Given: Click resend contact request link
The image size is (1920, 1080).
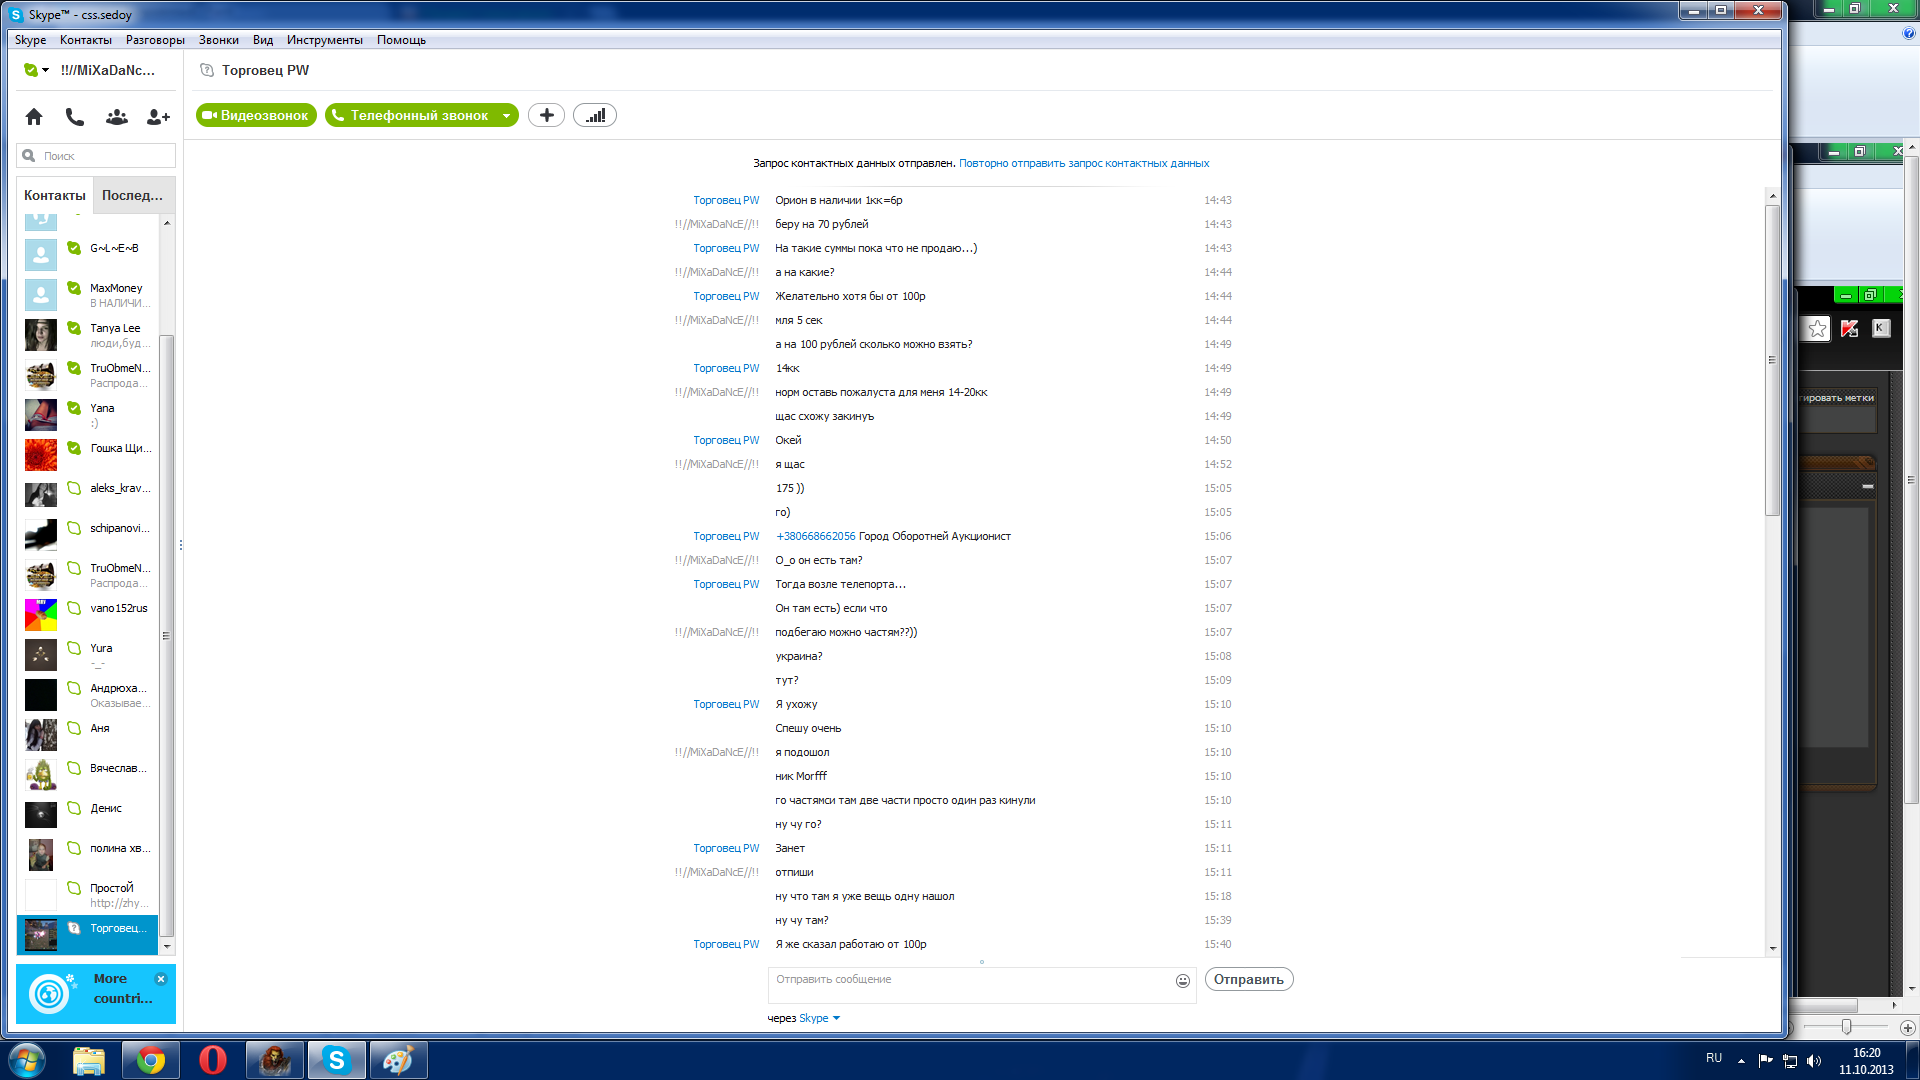Looking at the screenshot, I should 1084,164.
